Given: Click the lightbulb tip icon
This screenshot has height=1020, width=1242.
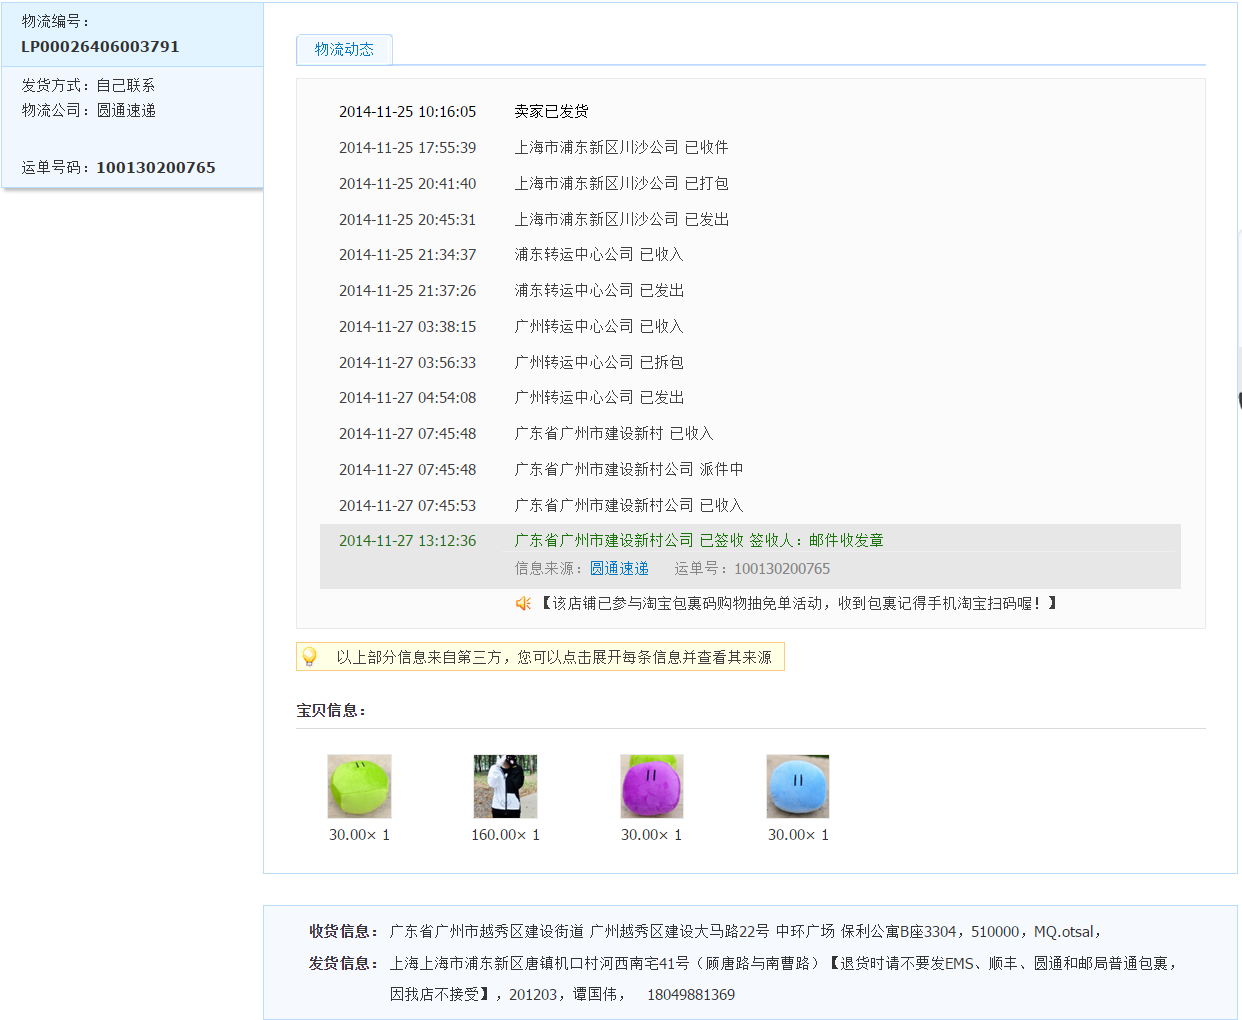Looking at the screenshot, I should (310, 657).
